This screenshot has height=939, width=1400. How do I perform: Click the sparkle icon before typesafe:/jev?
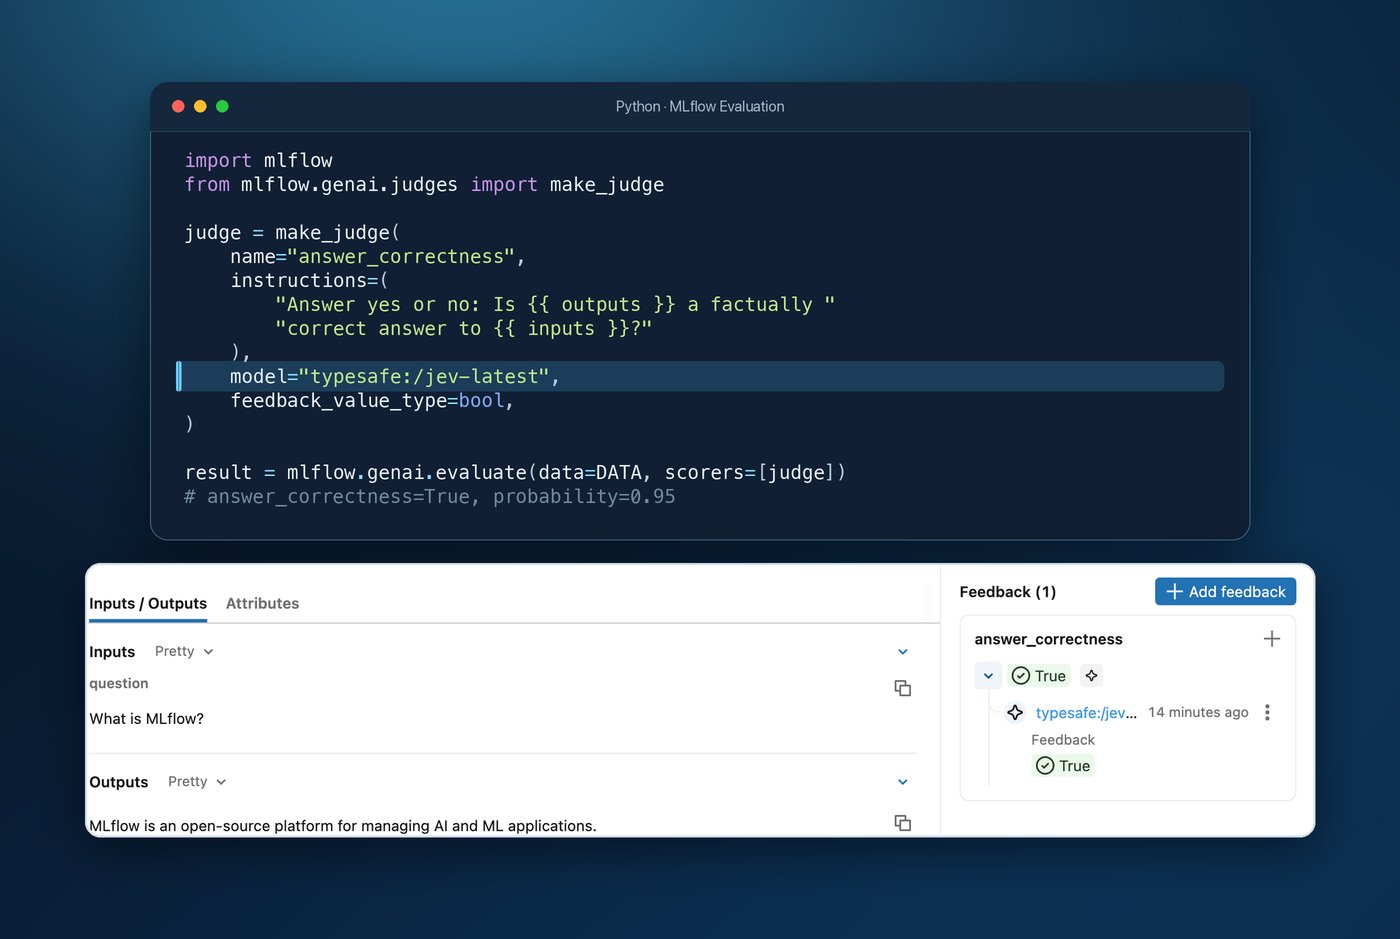1015,712
